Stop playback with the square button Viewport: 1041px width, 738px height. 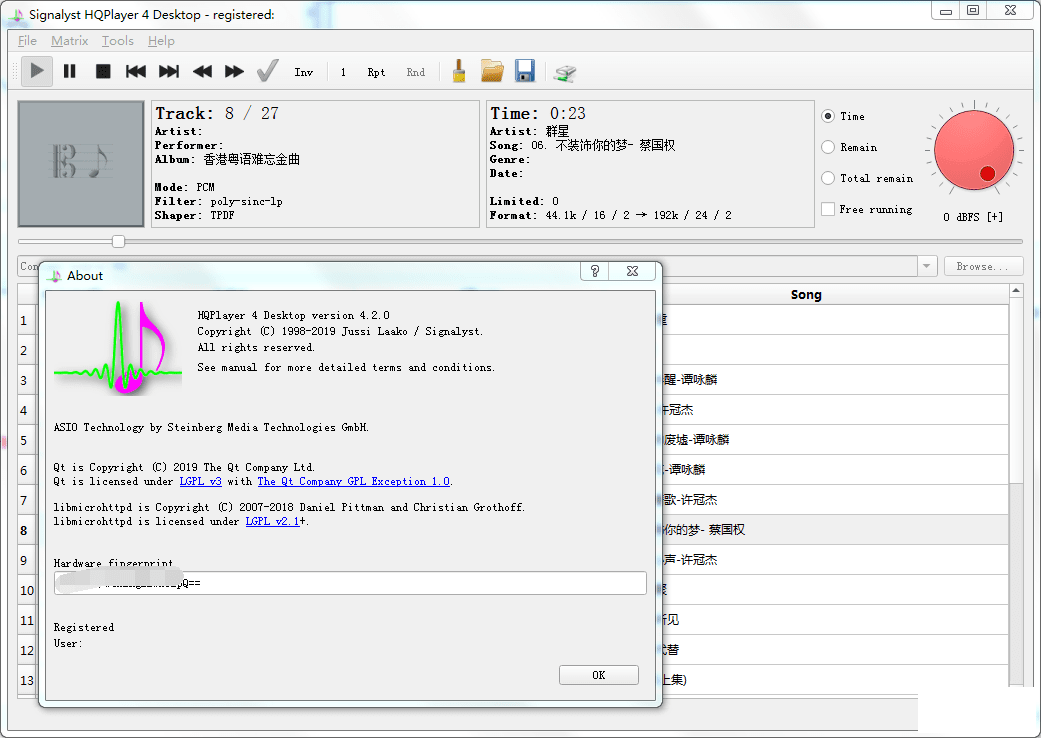pos(103,71)
